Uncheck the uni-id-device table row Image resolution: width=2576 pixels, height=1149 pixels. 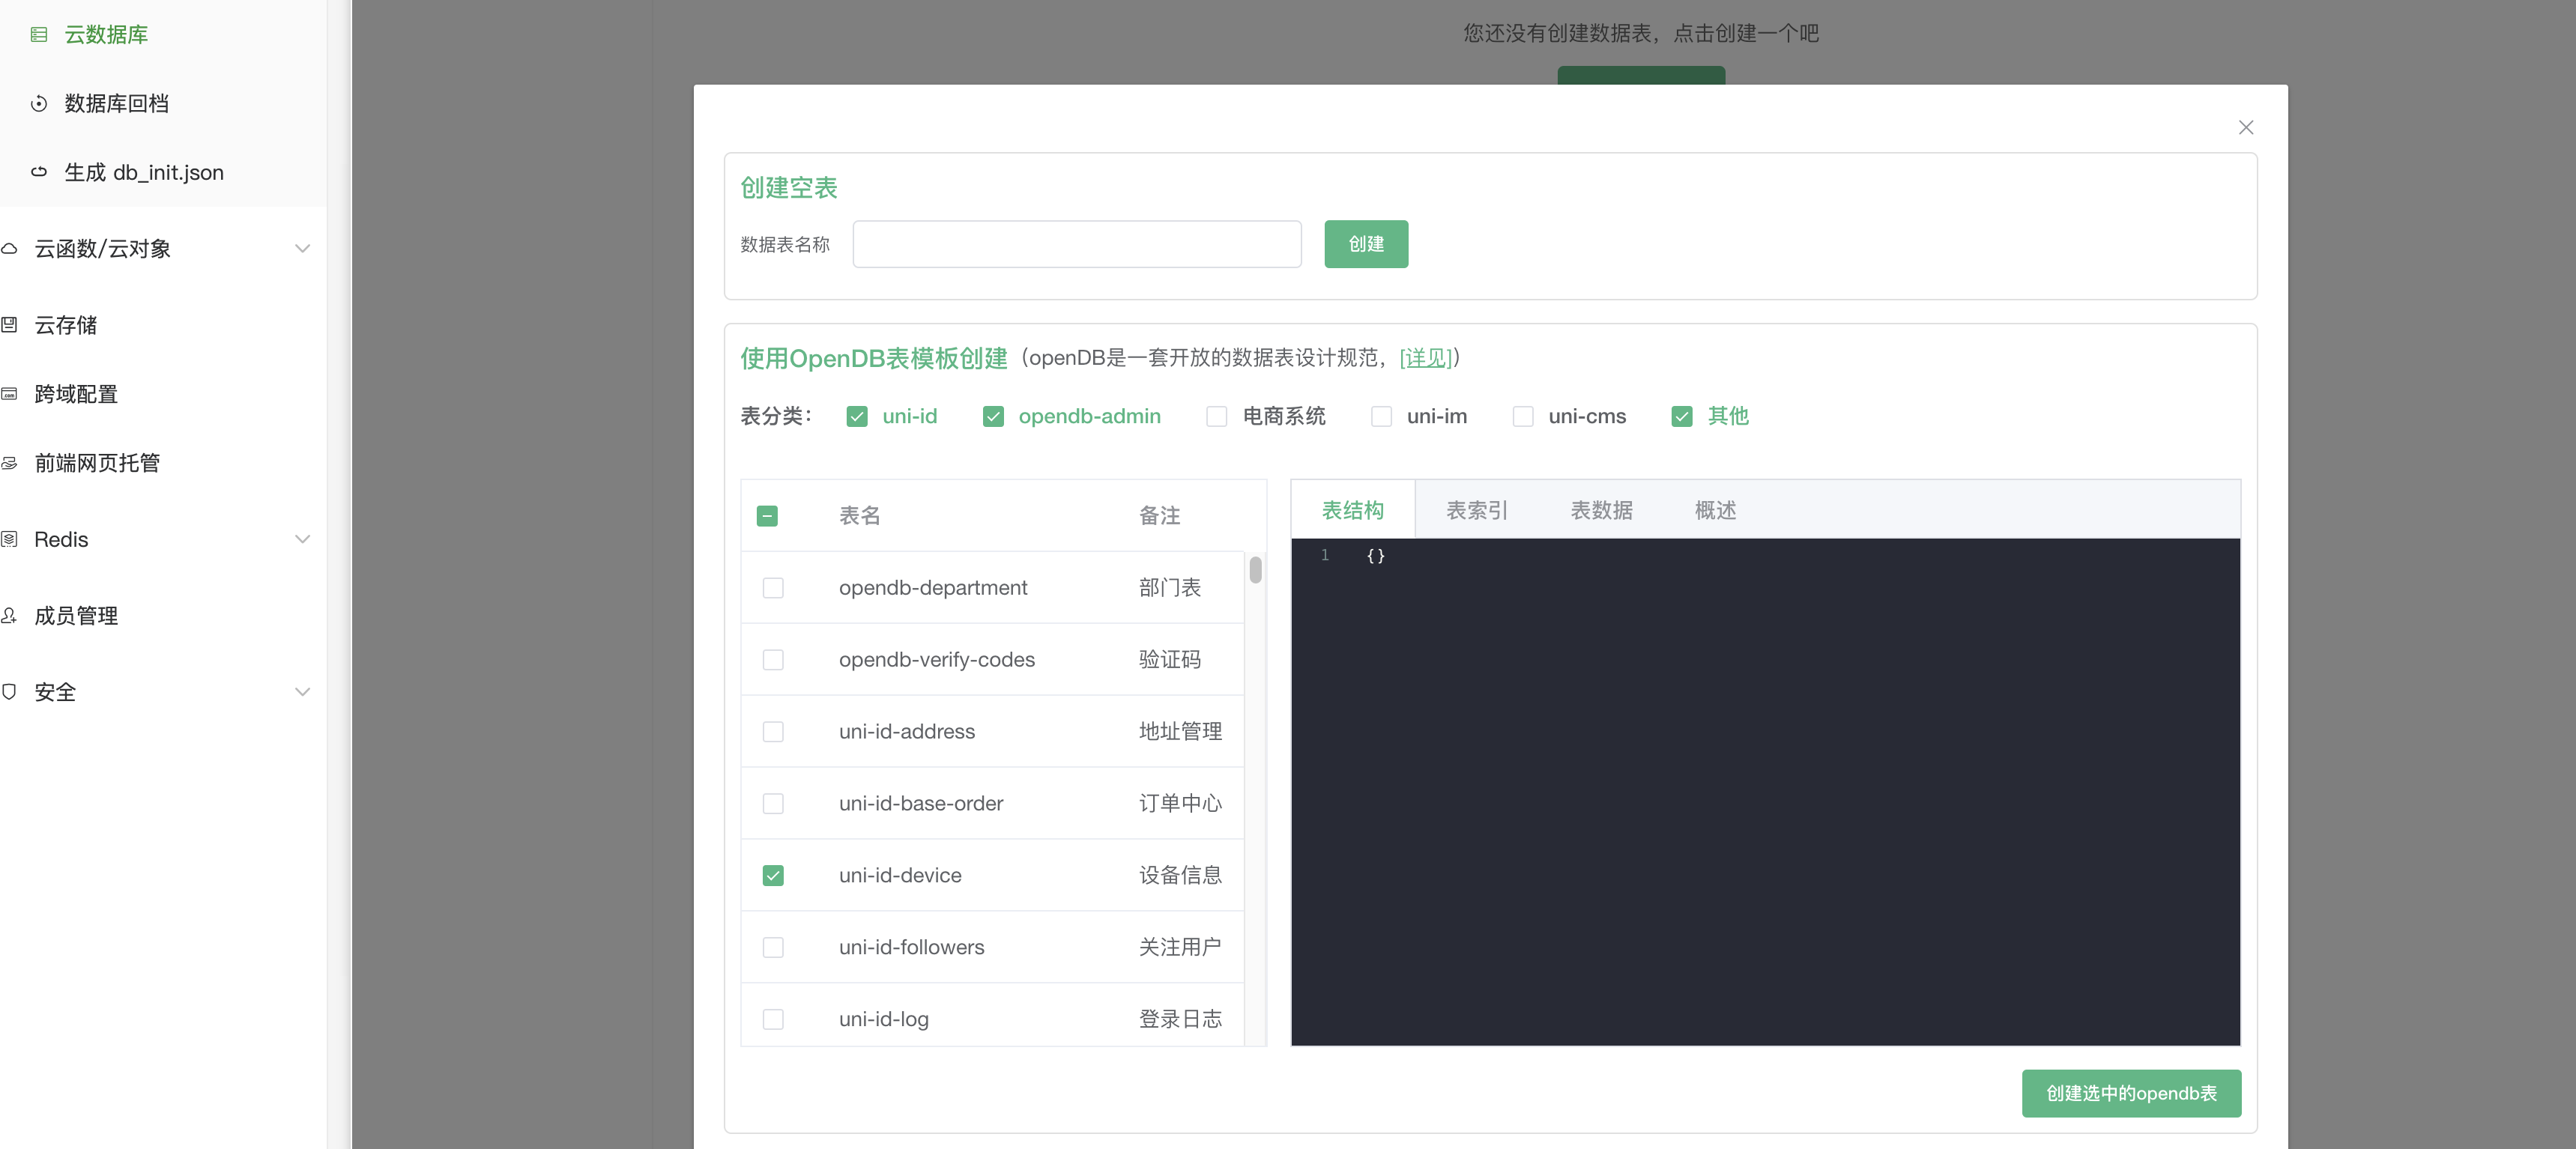click(773, 876)
